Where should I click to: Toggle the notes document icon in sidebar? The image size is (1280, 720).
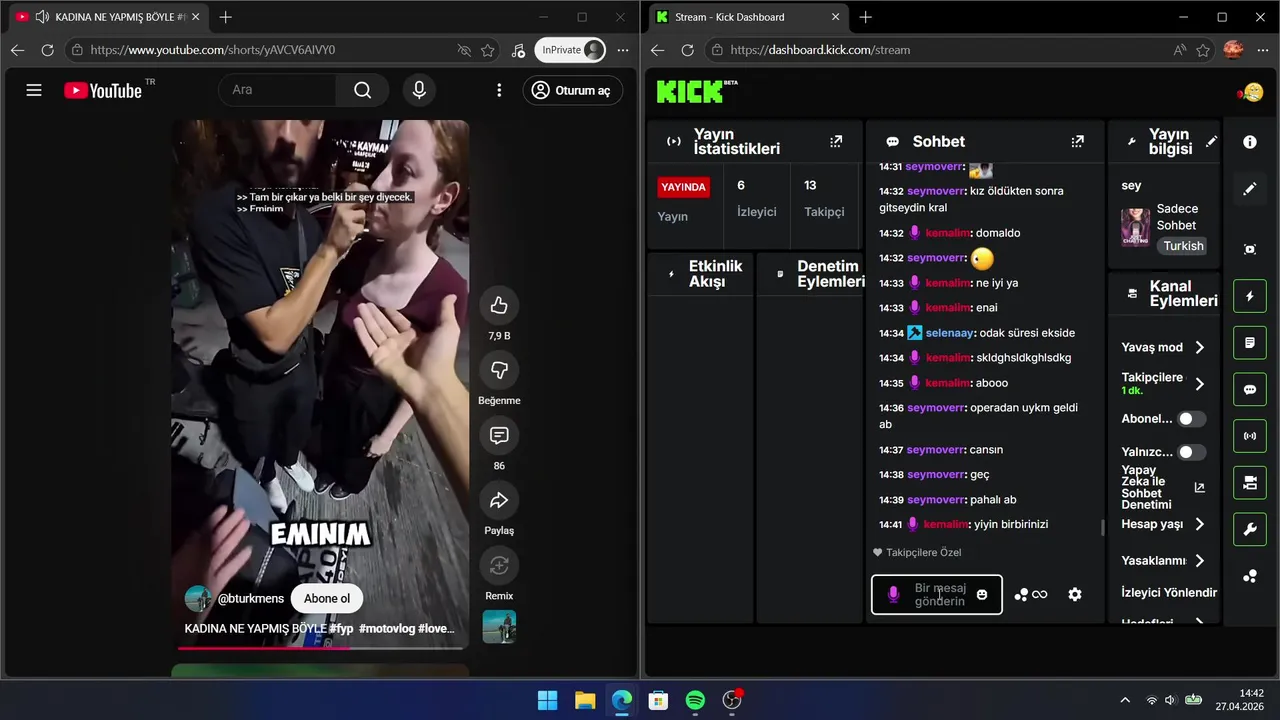point(1250,343)
